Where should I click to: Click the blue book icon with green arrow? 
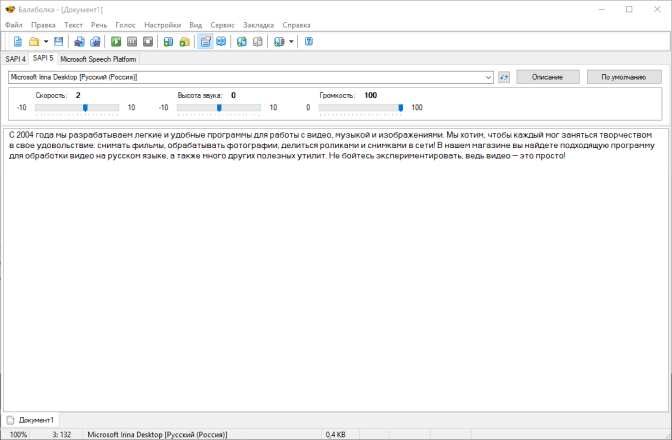tap(168, 42)
